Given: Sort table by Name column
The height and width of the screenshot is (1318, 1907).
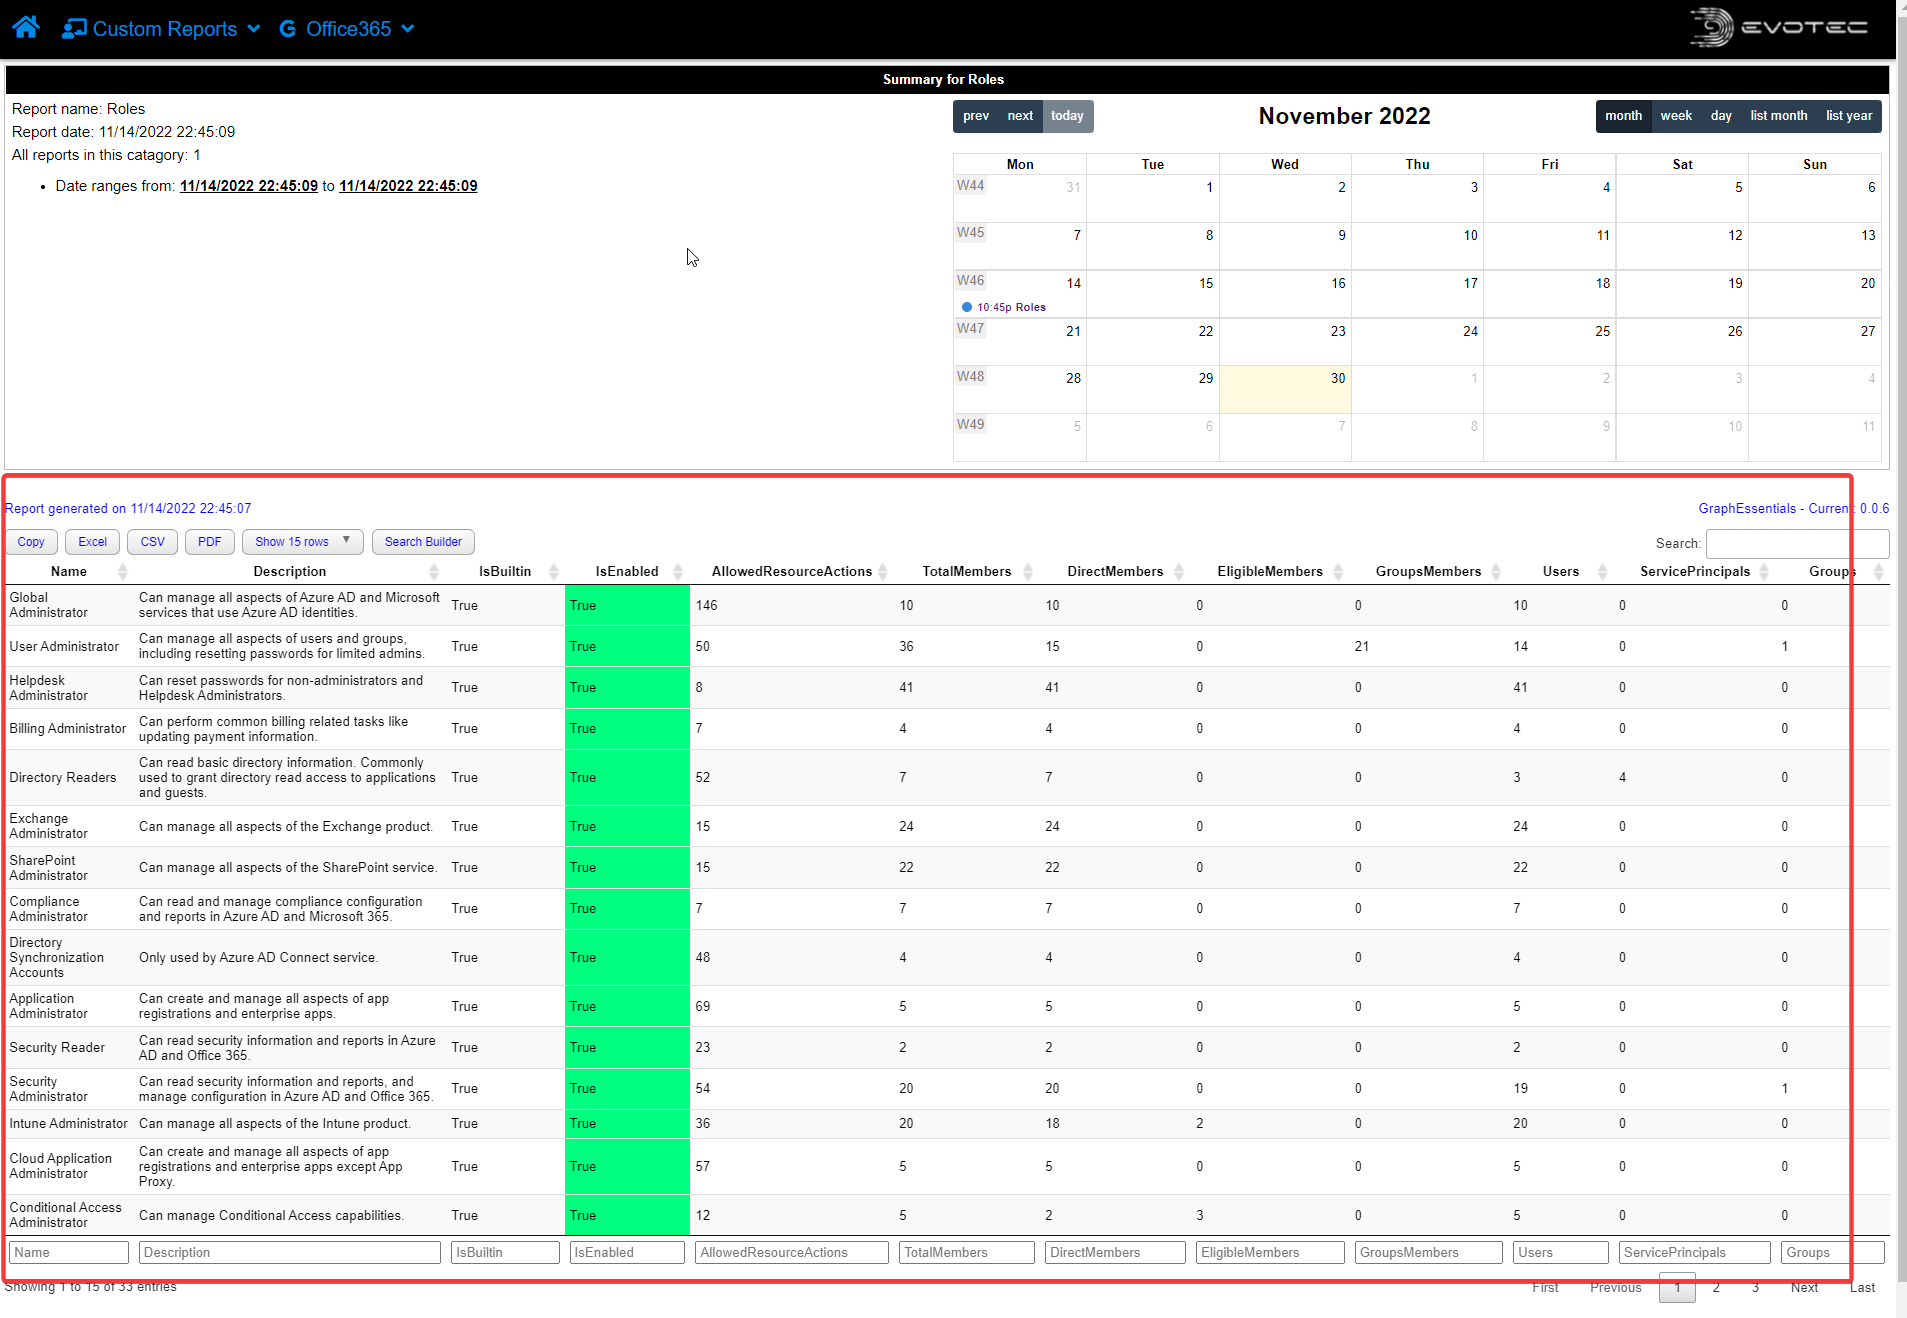Looking at the screenshot, I should (69, 572).
